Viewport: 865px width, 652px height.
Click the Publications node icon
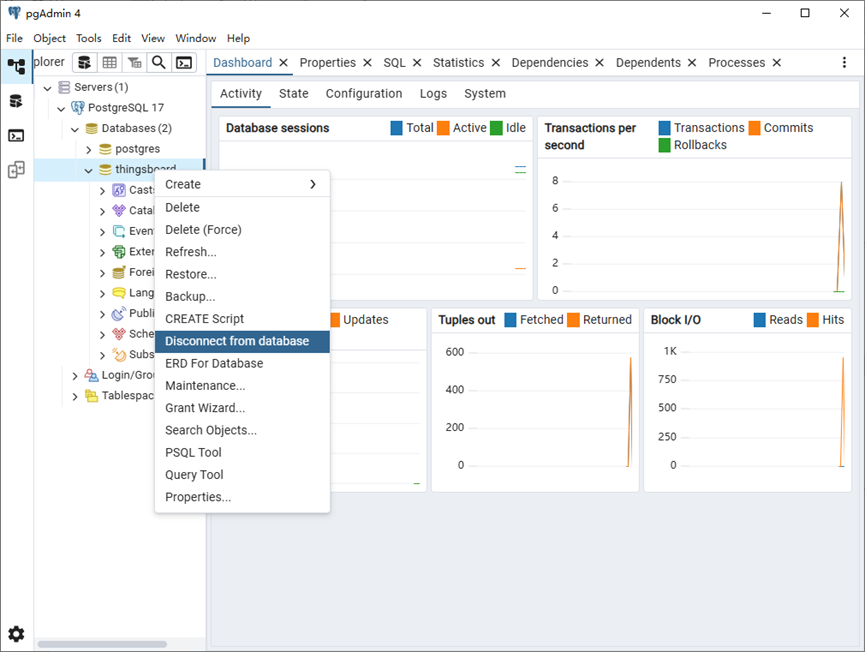(119, 313)
